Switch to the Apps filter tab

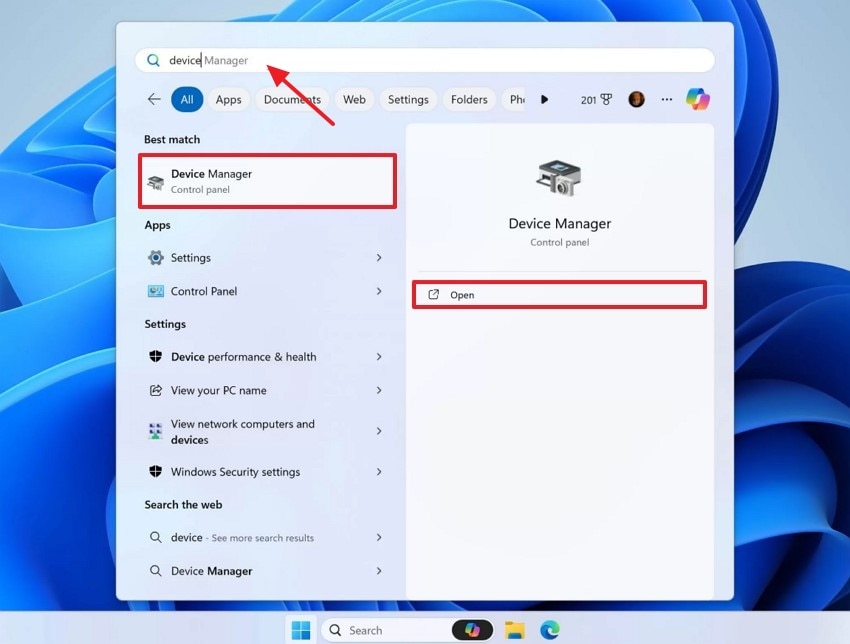click(228, 99)
